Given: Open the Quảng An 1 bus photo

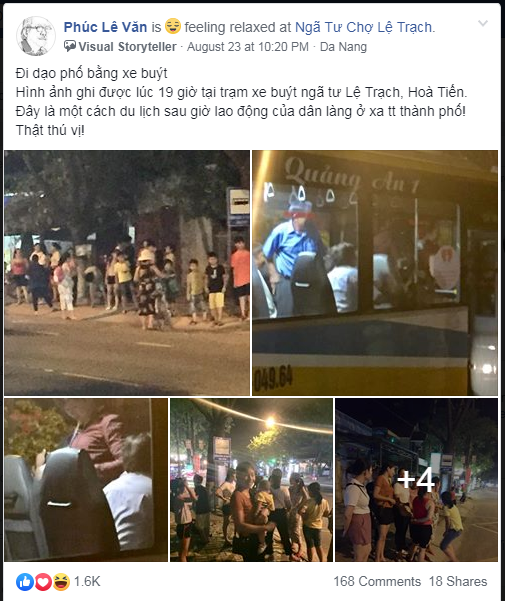Looking at the screenshot, I should tap(375, 273).
